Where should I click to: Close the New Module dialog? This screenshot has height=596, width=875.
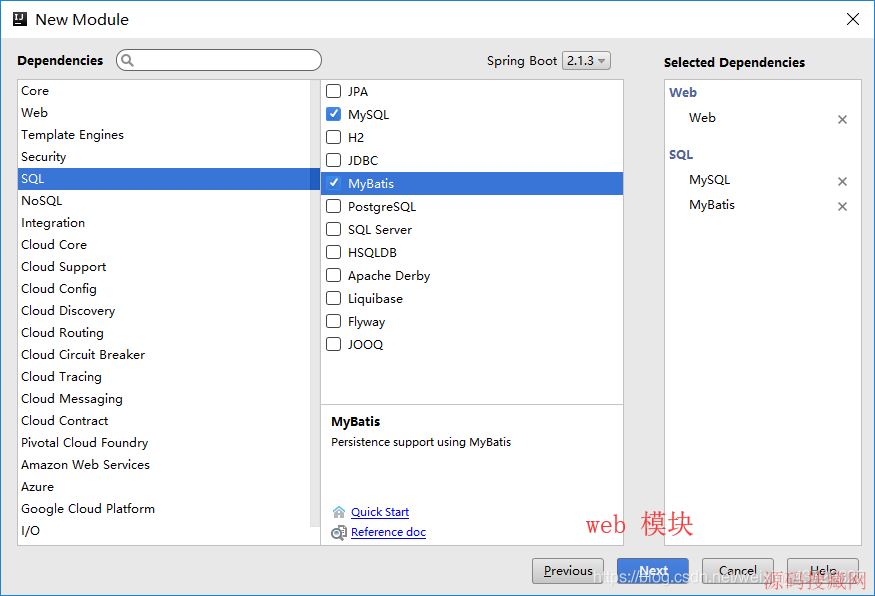click(852, 19)
